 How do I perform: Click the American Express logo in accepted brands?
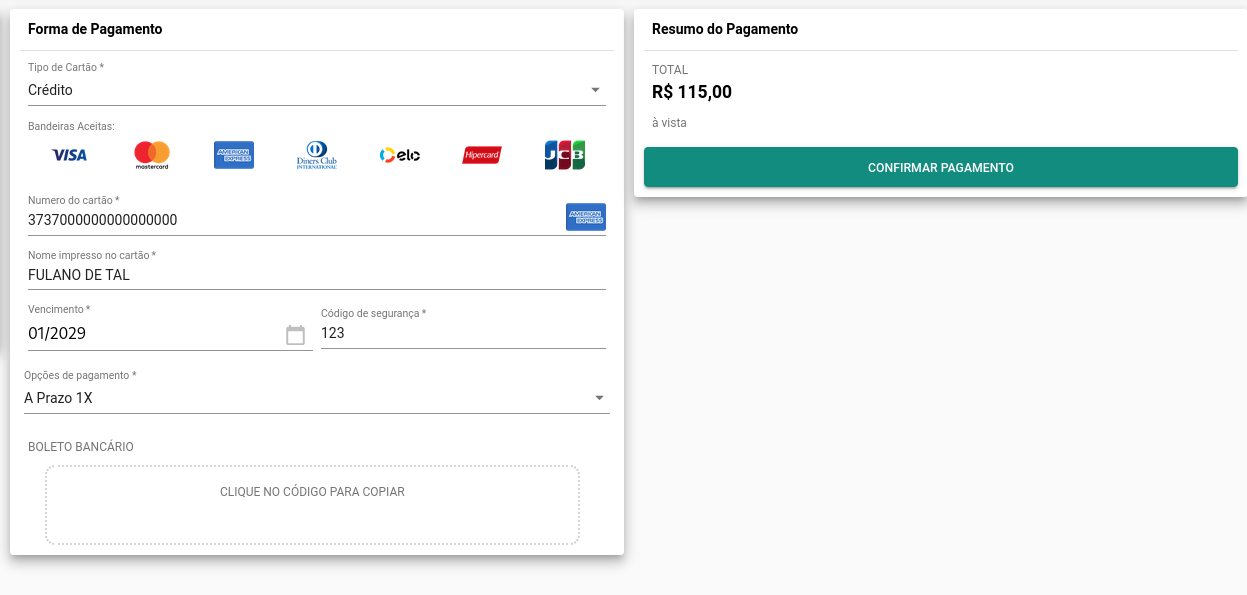[x=234, y=155]
